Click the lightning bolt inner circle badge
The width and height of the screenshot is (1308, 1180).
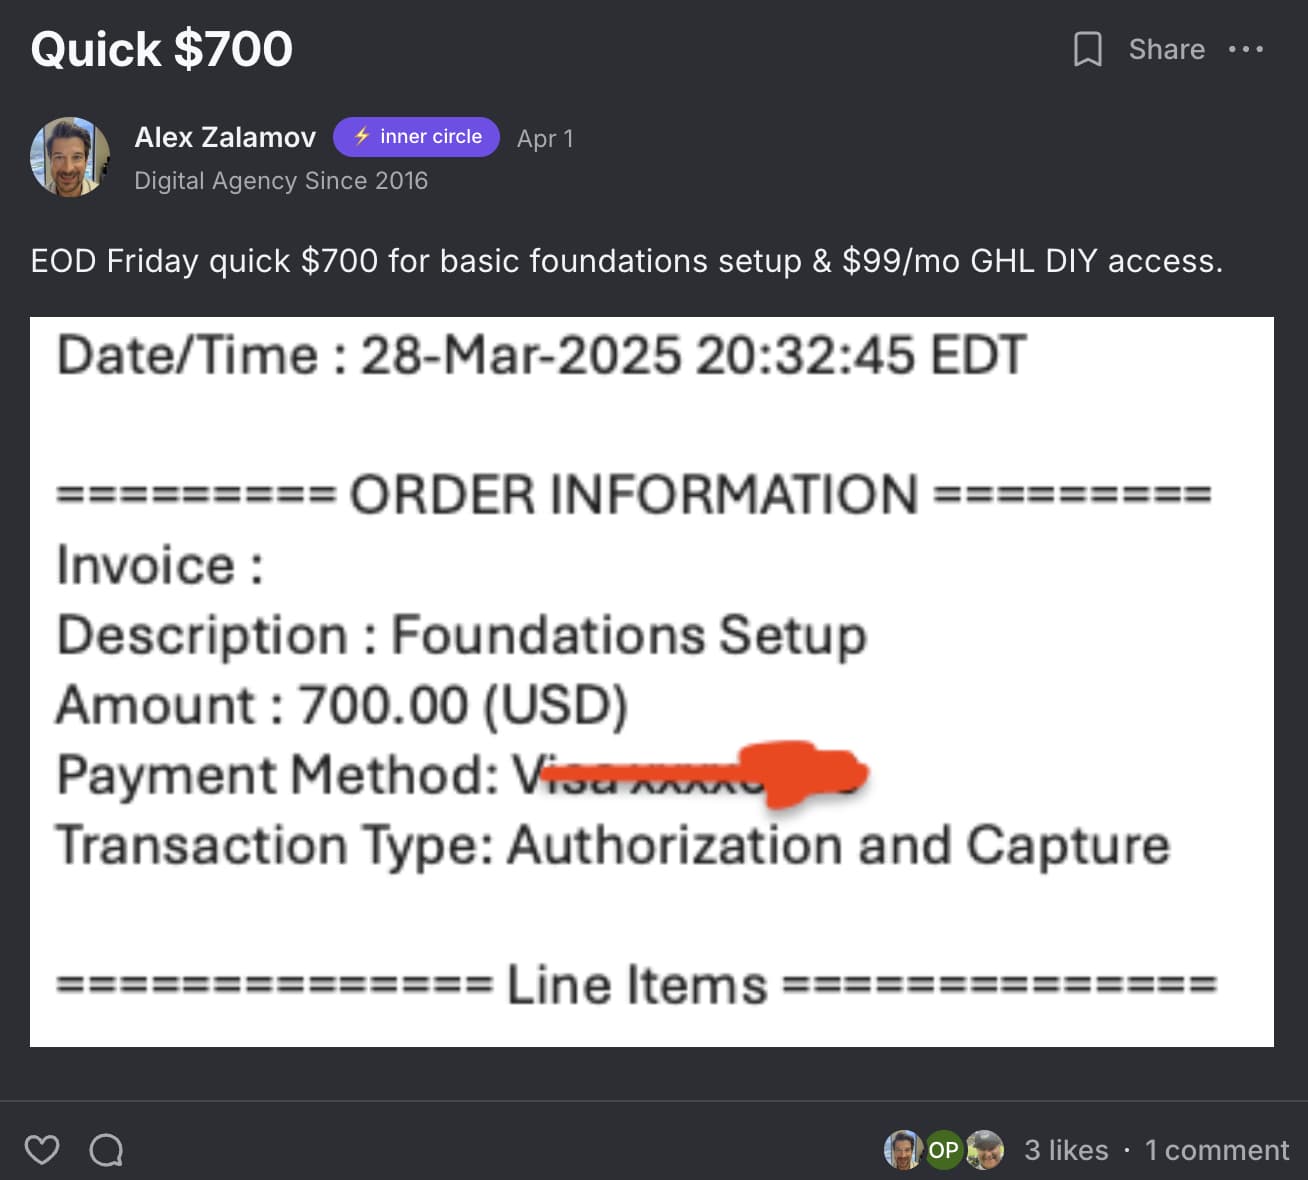pyautogui.click(x=416, y=137)
